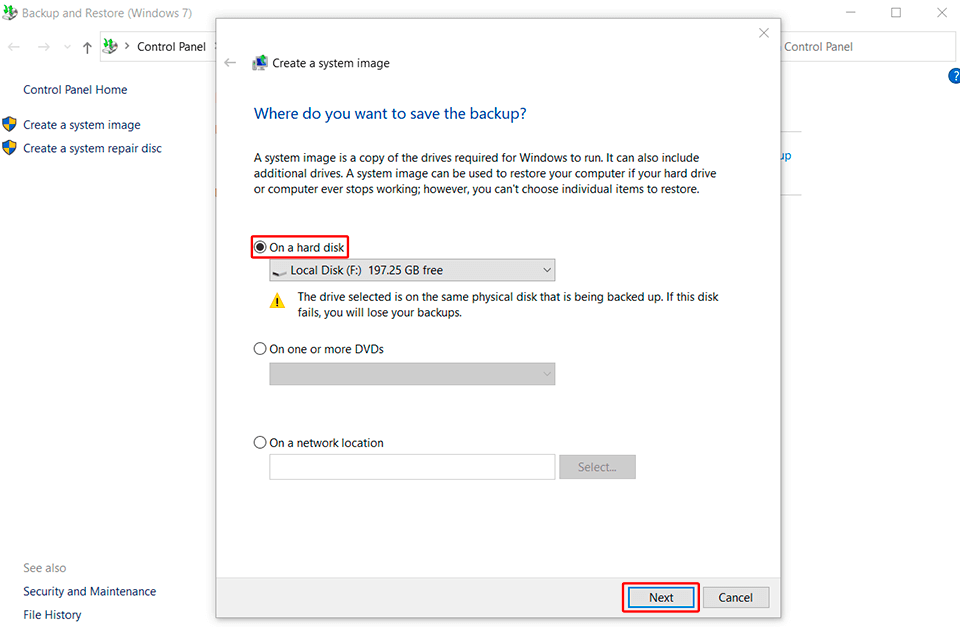Click the Create a system image wizard icon
Image resolution: width=960 pixels, height=640 pixels.
(x=260, y=62)
